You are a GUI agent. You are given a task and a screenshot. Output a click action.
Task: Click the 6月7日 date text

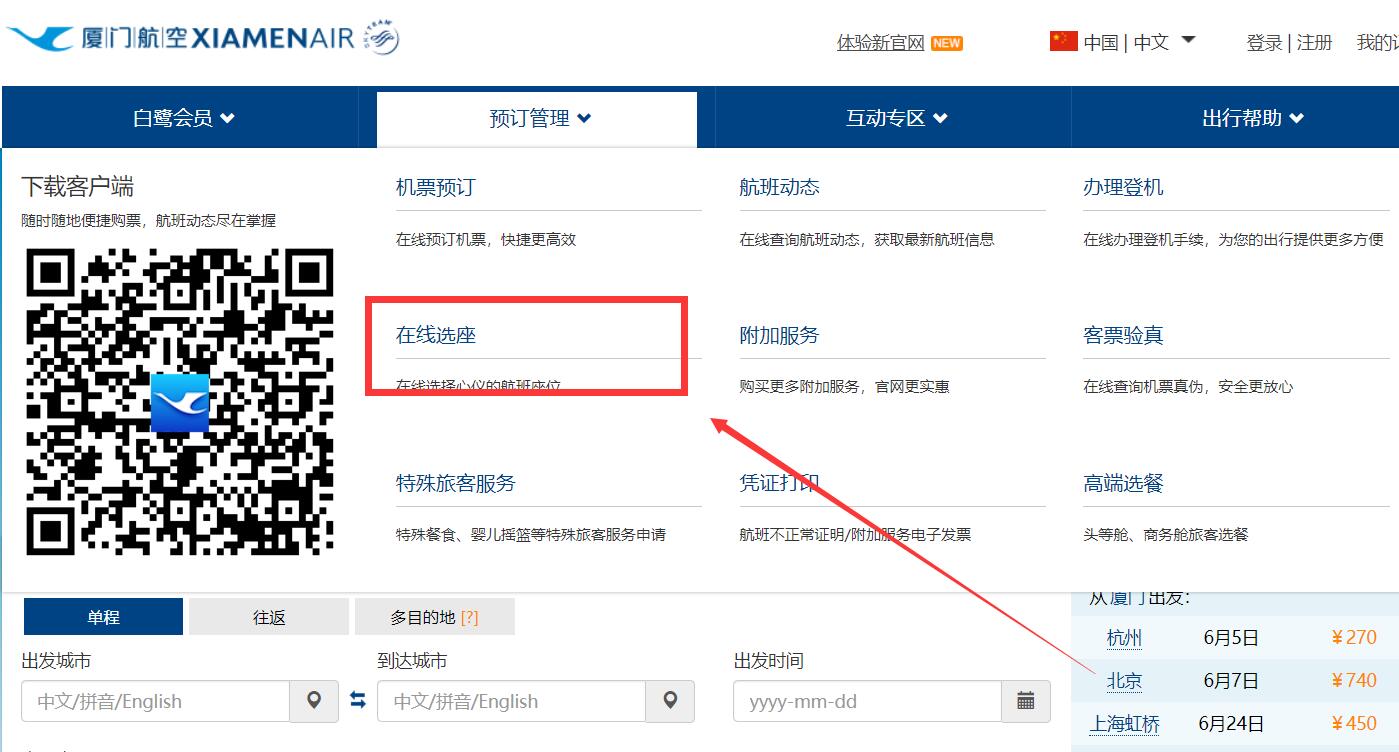coord(1231,681)
